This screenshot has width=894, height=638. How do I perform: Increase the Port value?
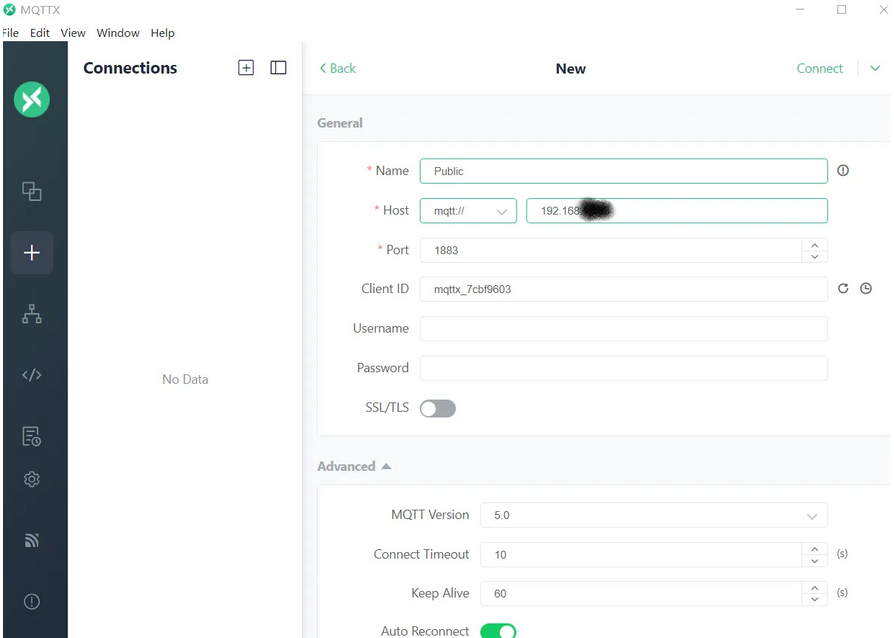pos(814,245)
